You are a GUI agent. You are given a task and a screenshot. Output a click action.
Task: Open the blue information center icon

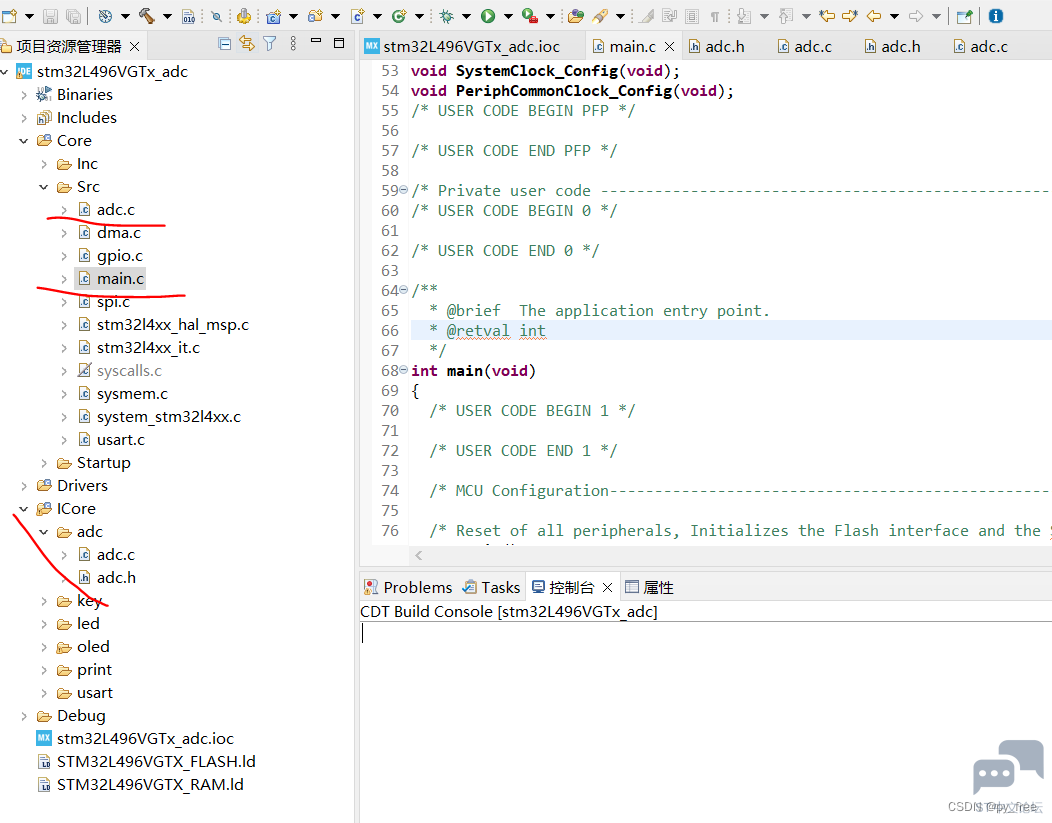click(996, 15)
